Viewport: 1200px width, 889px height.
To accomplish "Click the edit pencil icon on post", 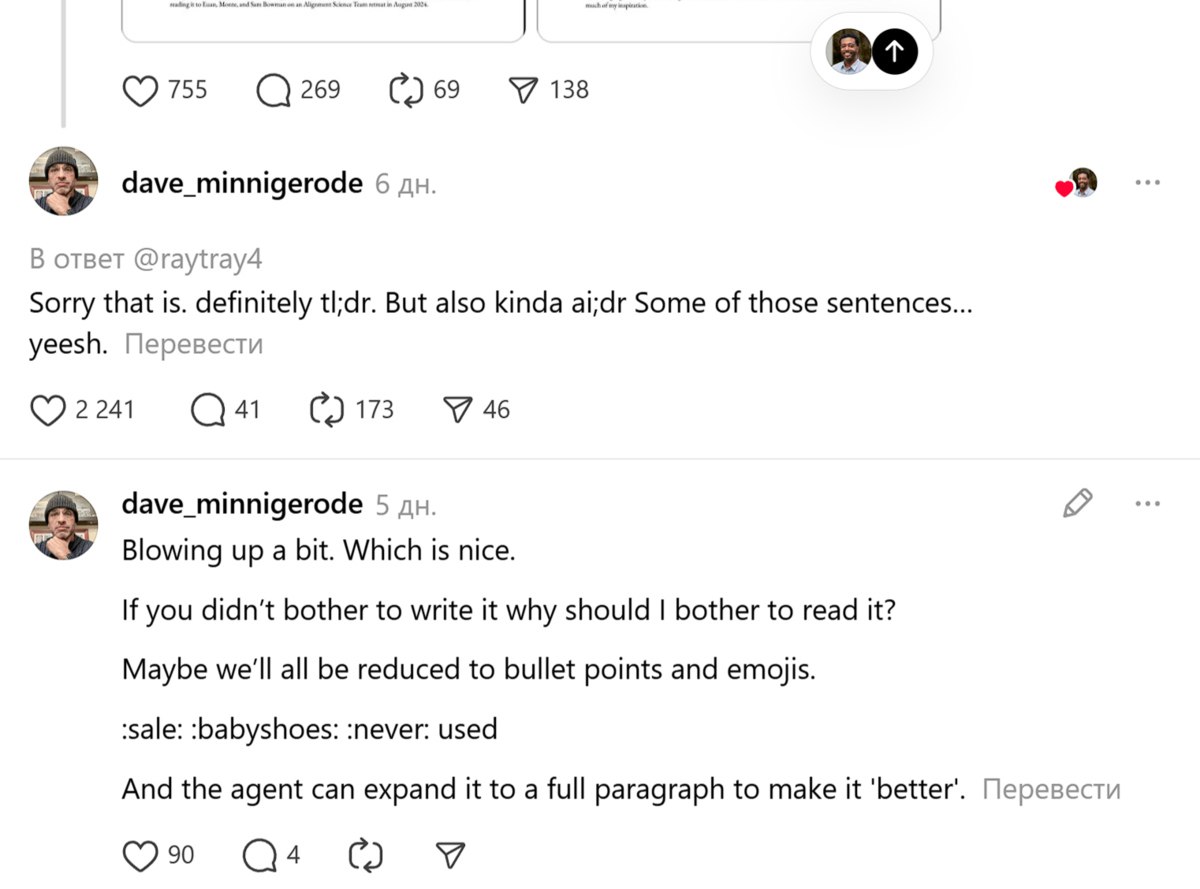I will pyautogui.click(x=1077, y=503).
